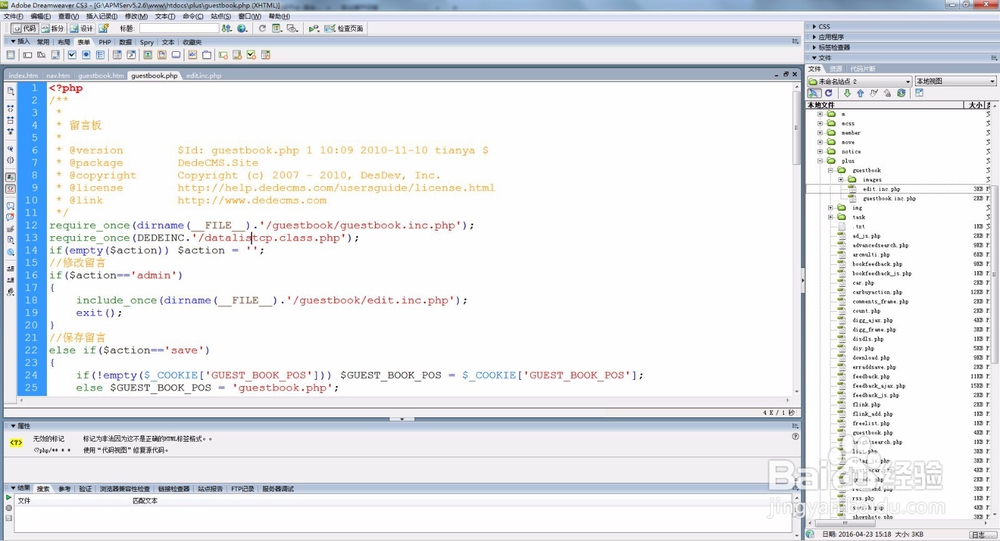Insert Spry Validation Checkbox
The height and width of the screenshot is (541, 1000).
coord(251,56)
